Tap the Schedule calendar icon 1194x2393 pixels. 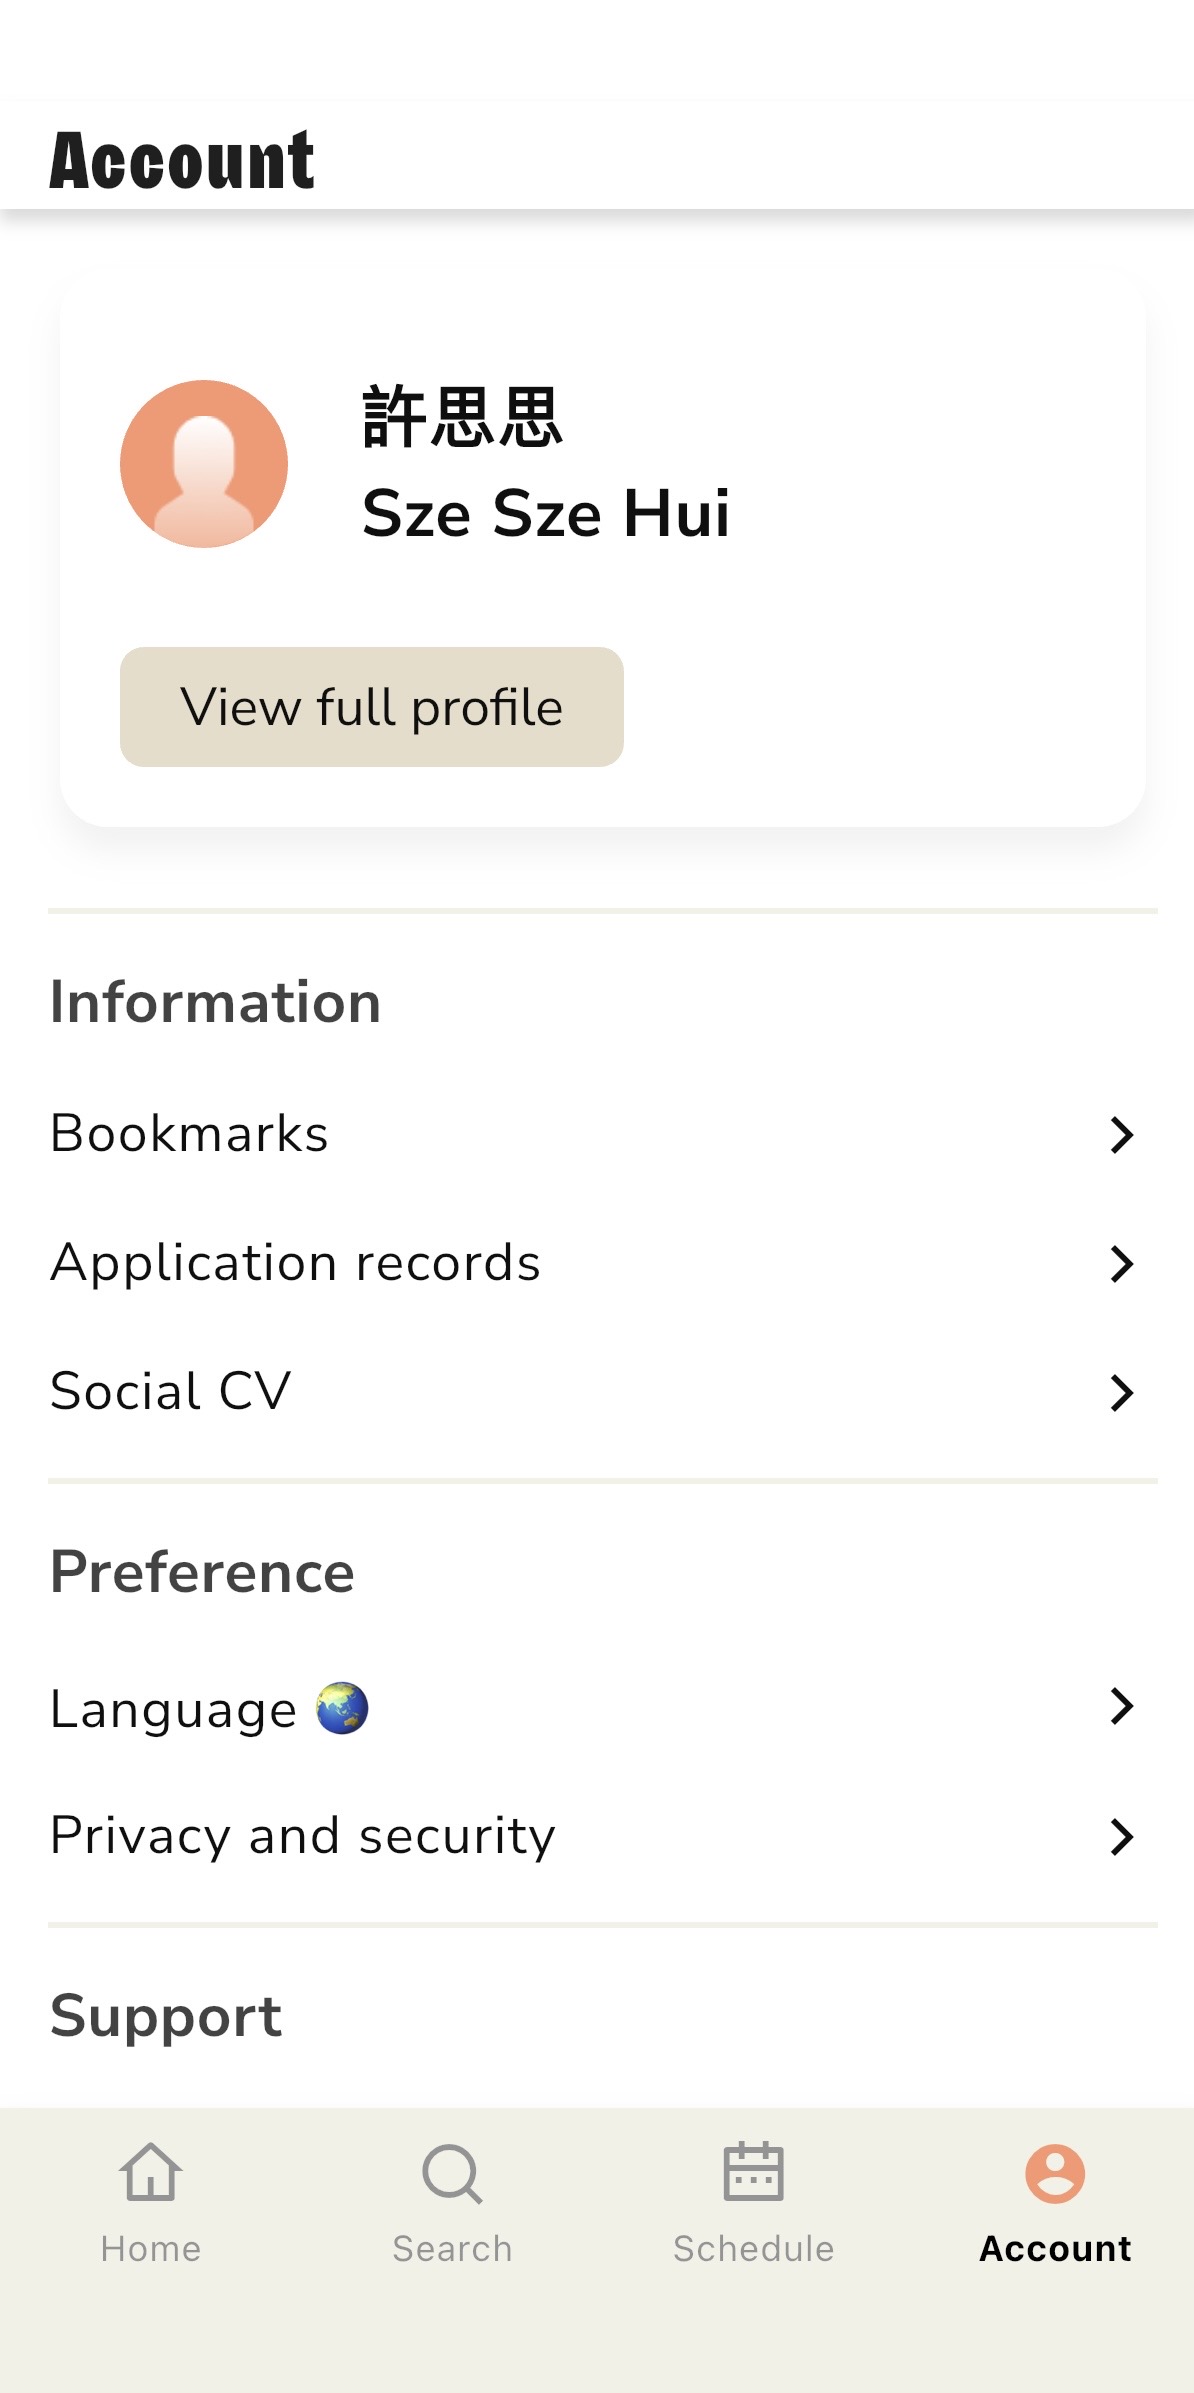pyautogui.click(x=753, y=2172)
